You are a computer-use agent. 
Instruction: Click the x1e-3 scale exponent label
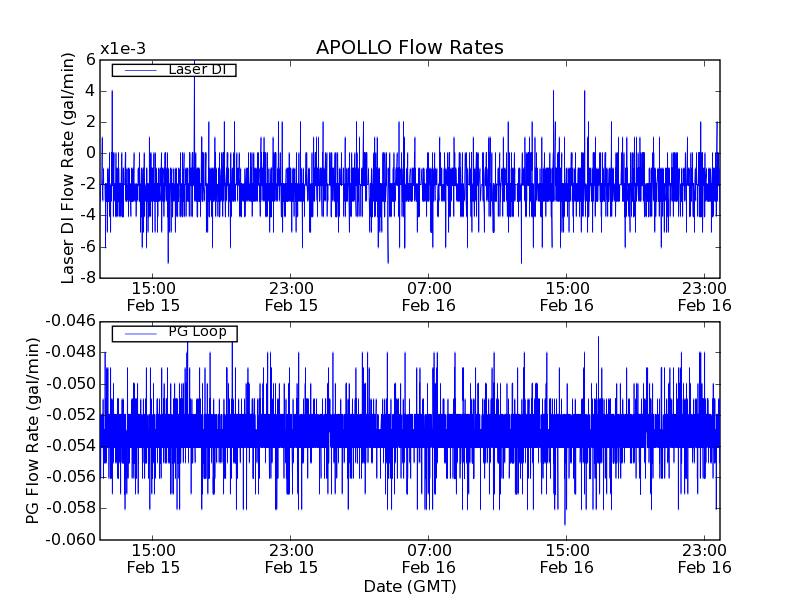[123, 49]
